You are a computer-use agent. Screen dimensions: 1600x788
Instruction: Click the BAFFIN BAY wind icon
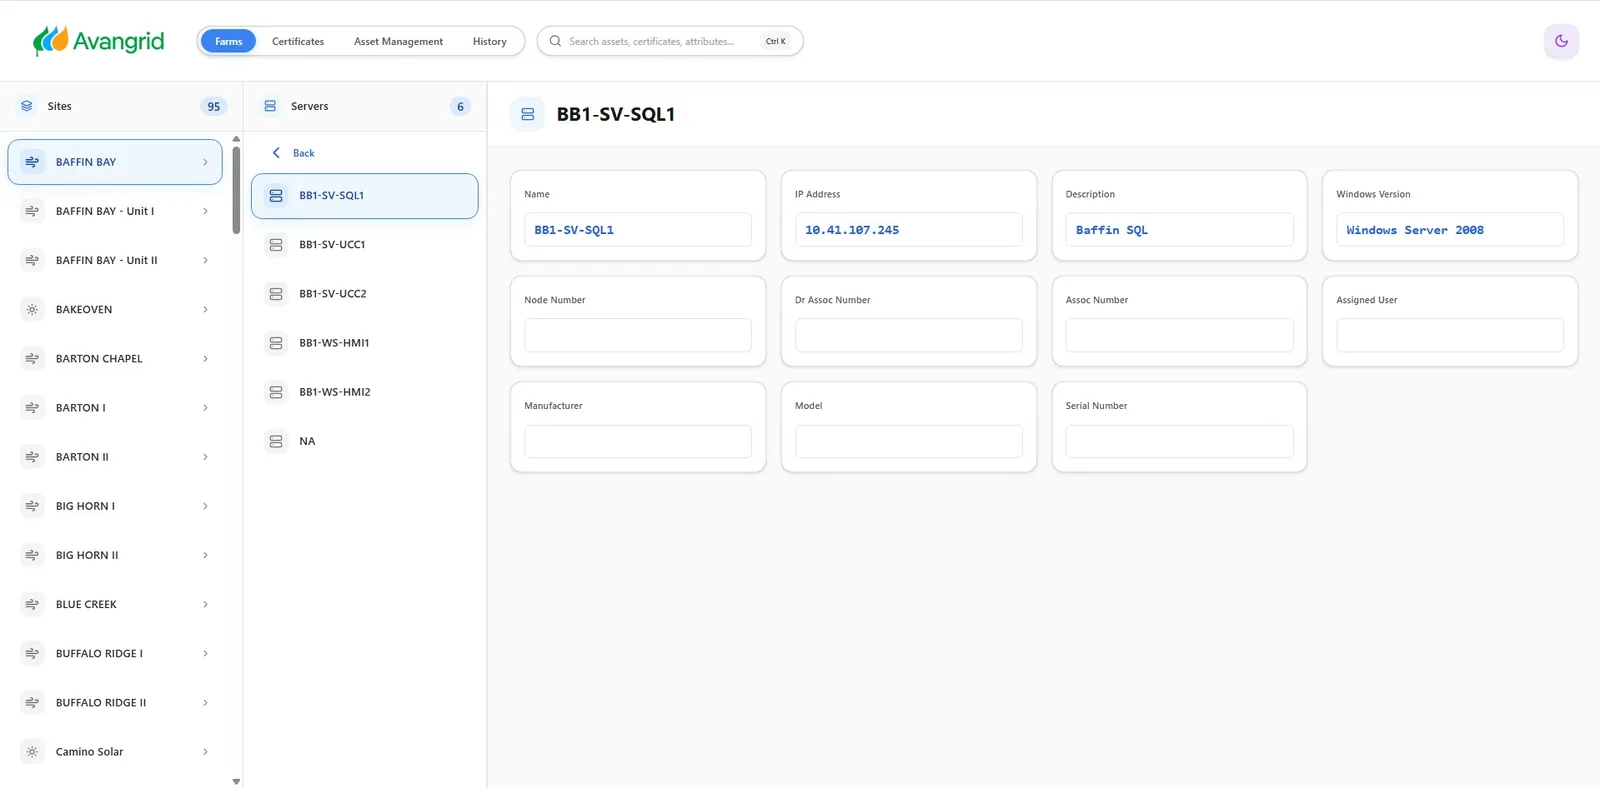coord(32,162)
